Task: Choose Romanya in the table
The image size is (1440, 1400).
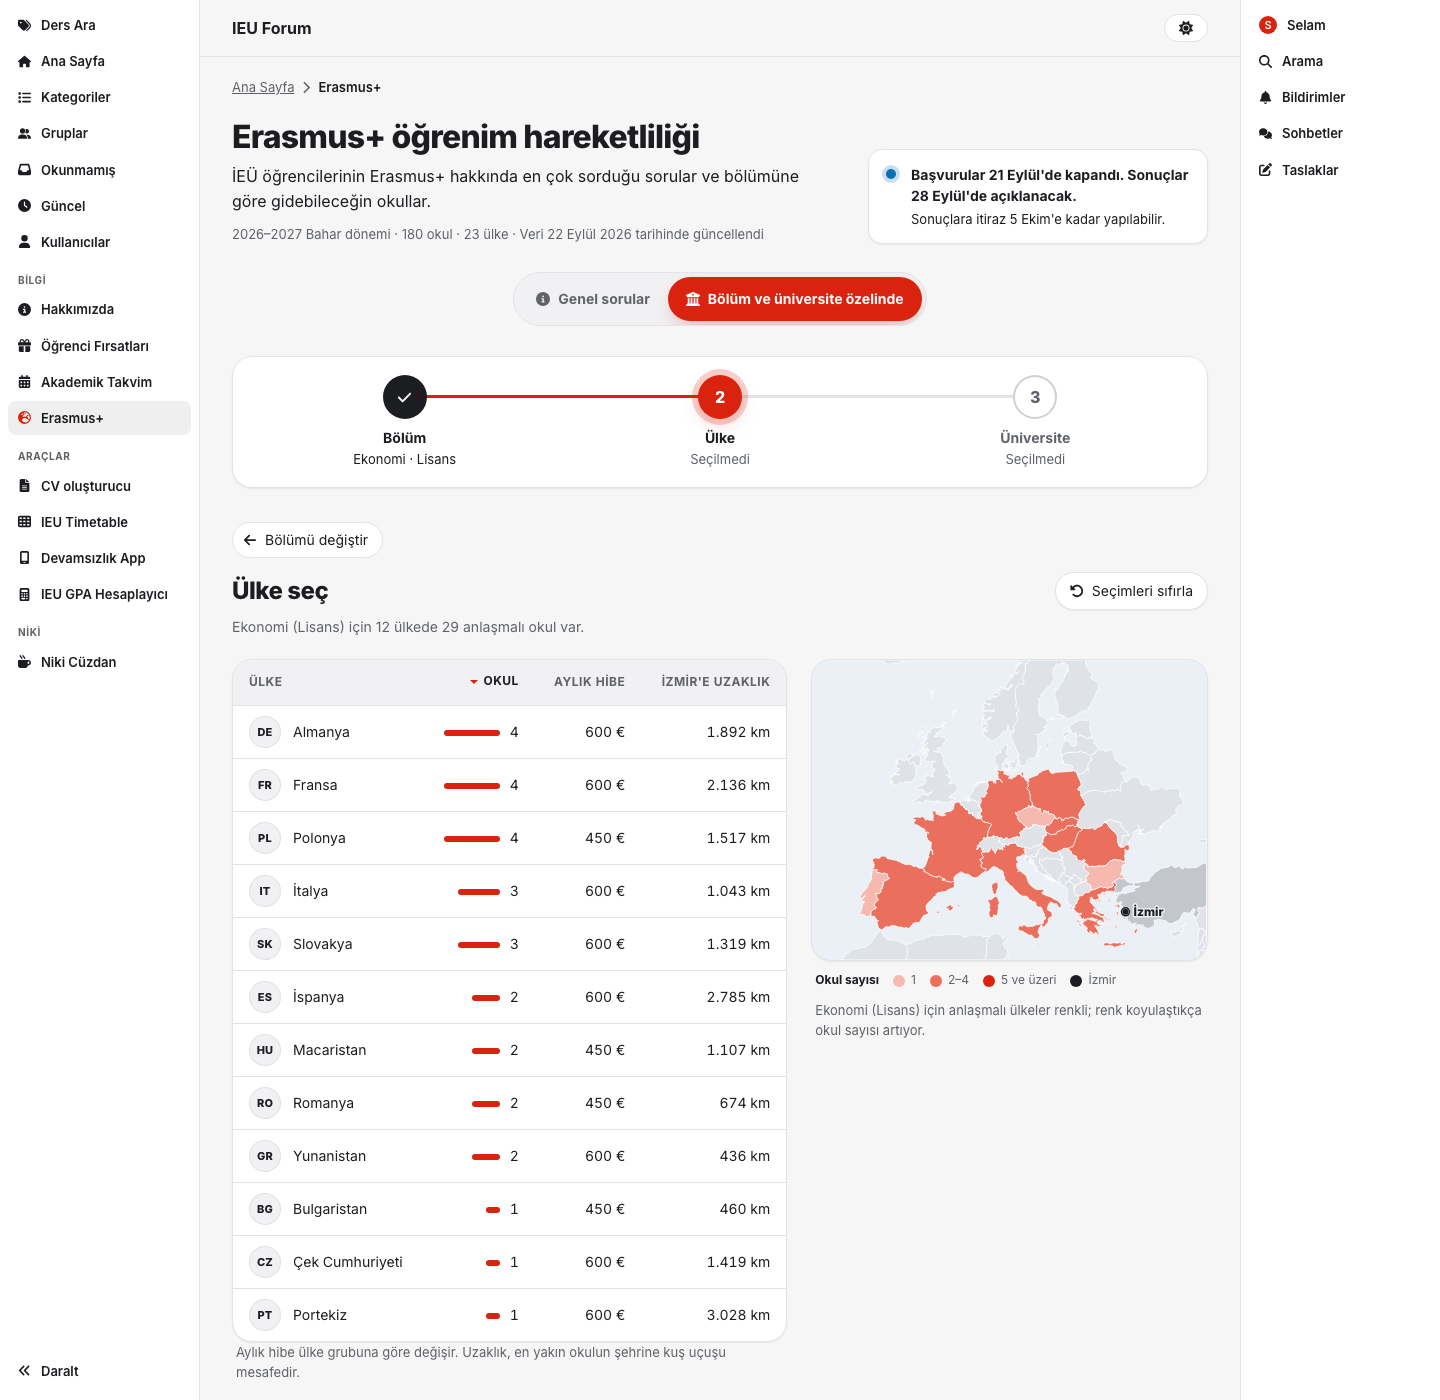Action: (509, 1103)
